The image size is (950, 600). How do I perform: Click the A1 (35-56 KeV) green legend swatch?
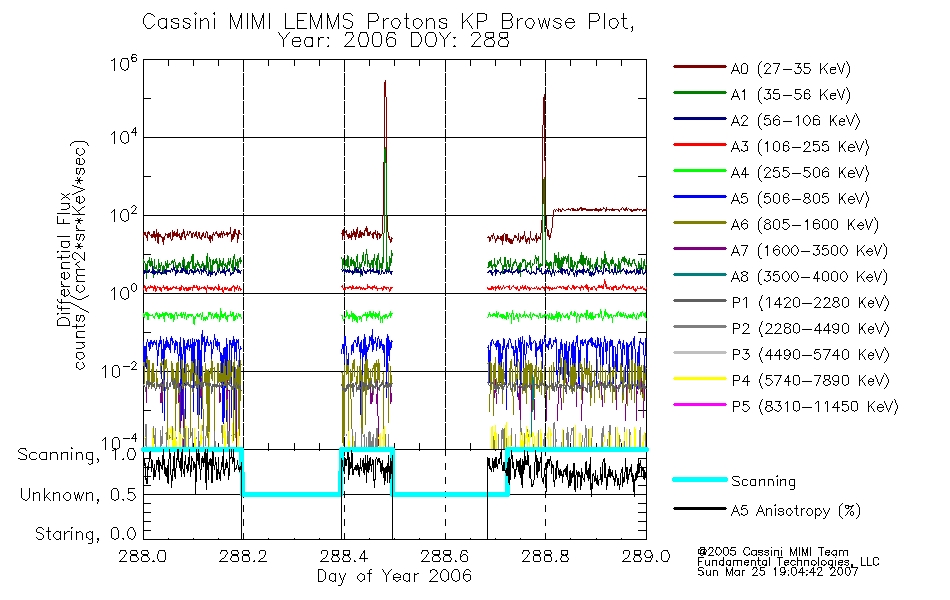tap(699, 93)
